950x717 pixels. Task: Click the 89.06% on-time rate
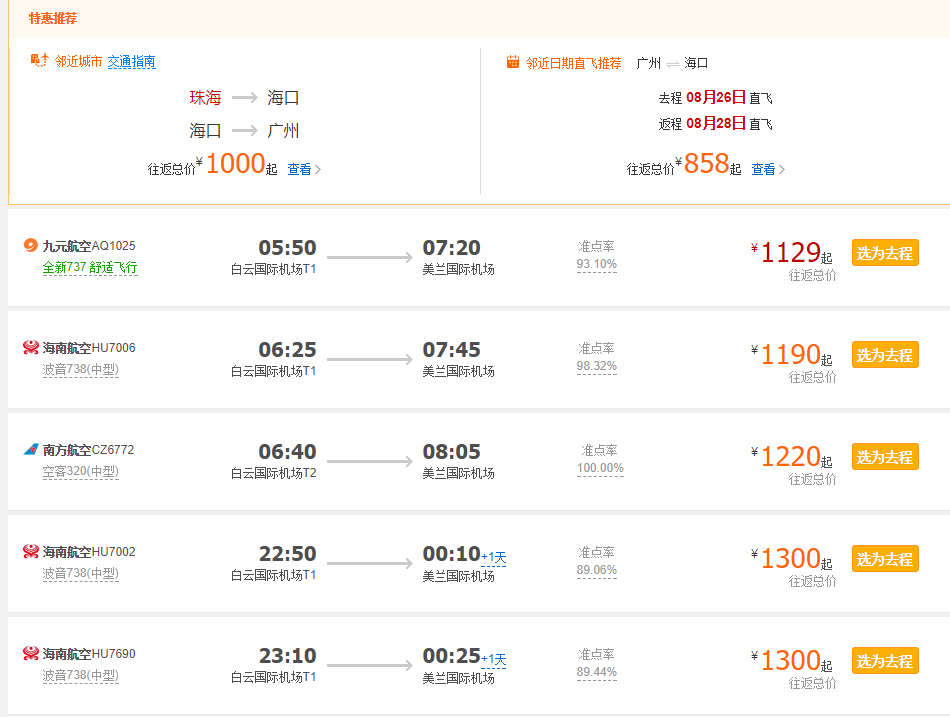(x=597, y=570)
